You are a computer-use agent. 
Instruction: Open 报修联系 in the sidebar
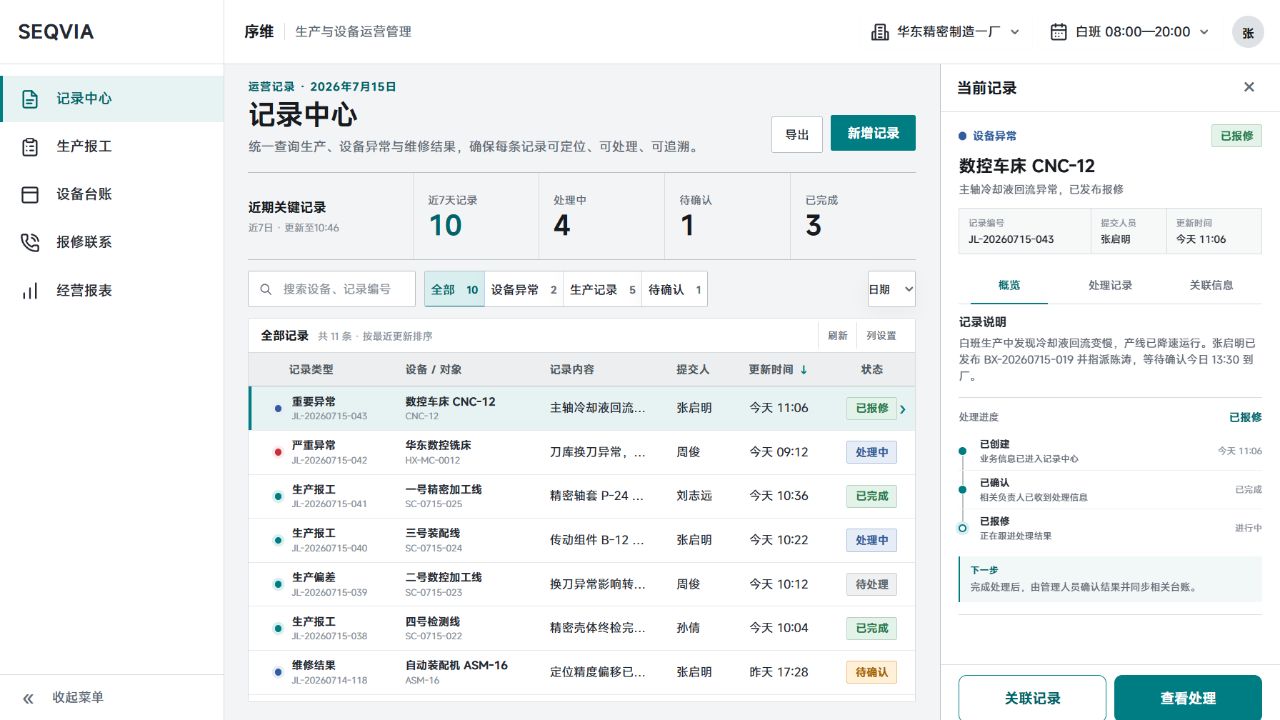(x=112, y=243)
